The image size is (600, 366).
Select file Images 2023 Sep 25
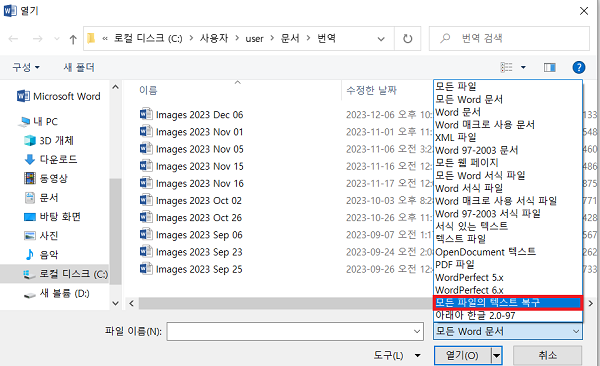191,270
